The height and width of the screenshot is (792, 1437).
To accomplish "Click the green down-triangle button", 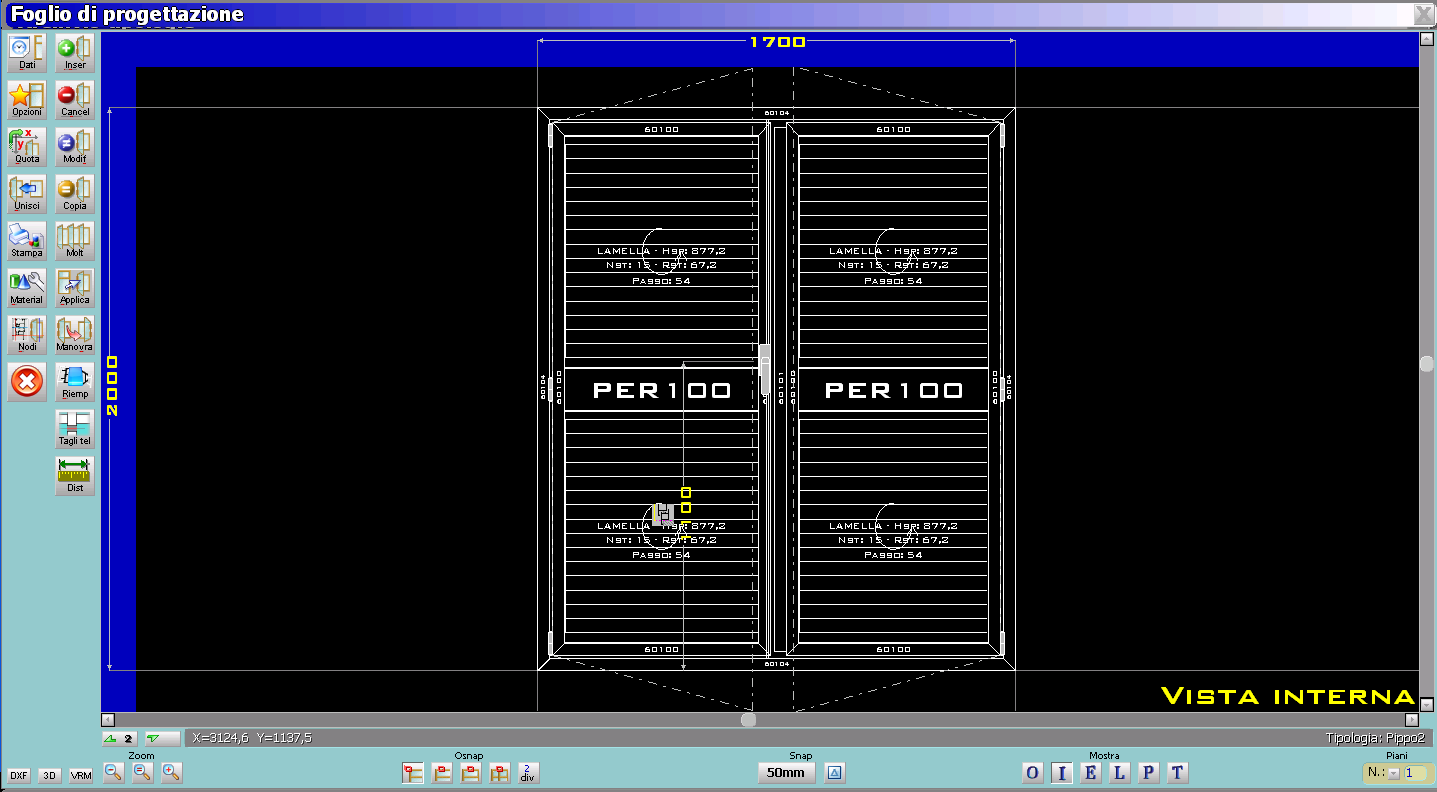I will pos(161,739).
